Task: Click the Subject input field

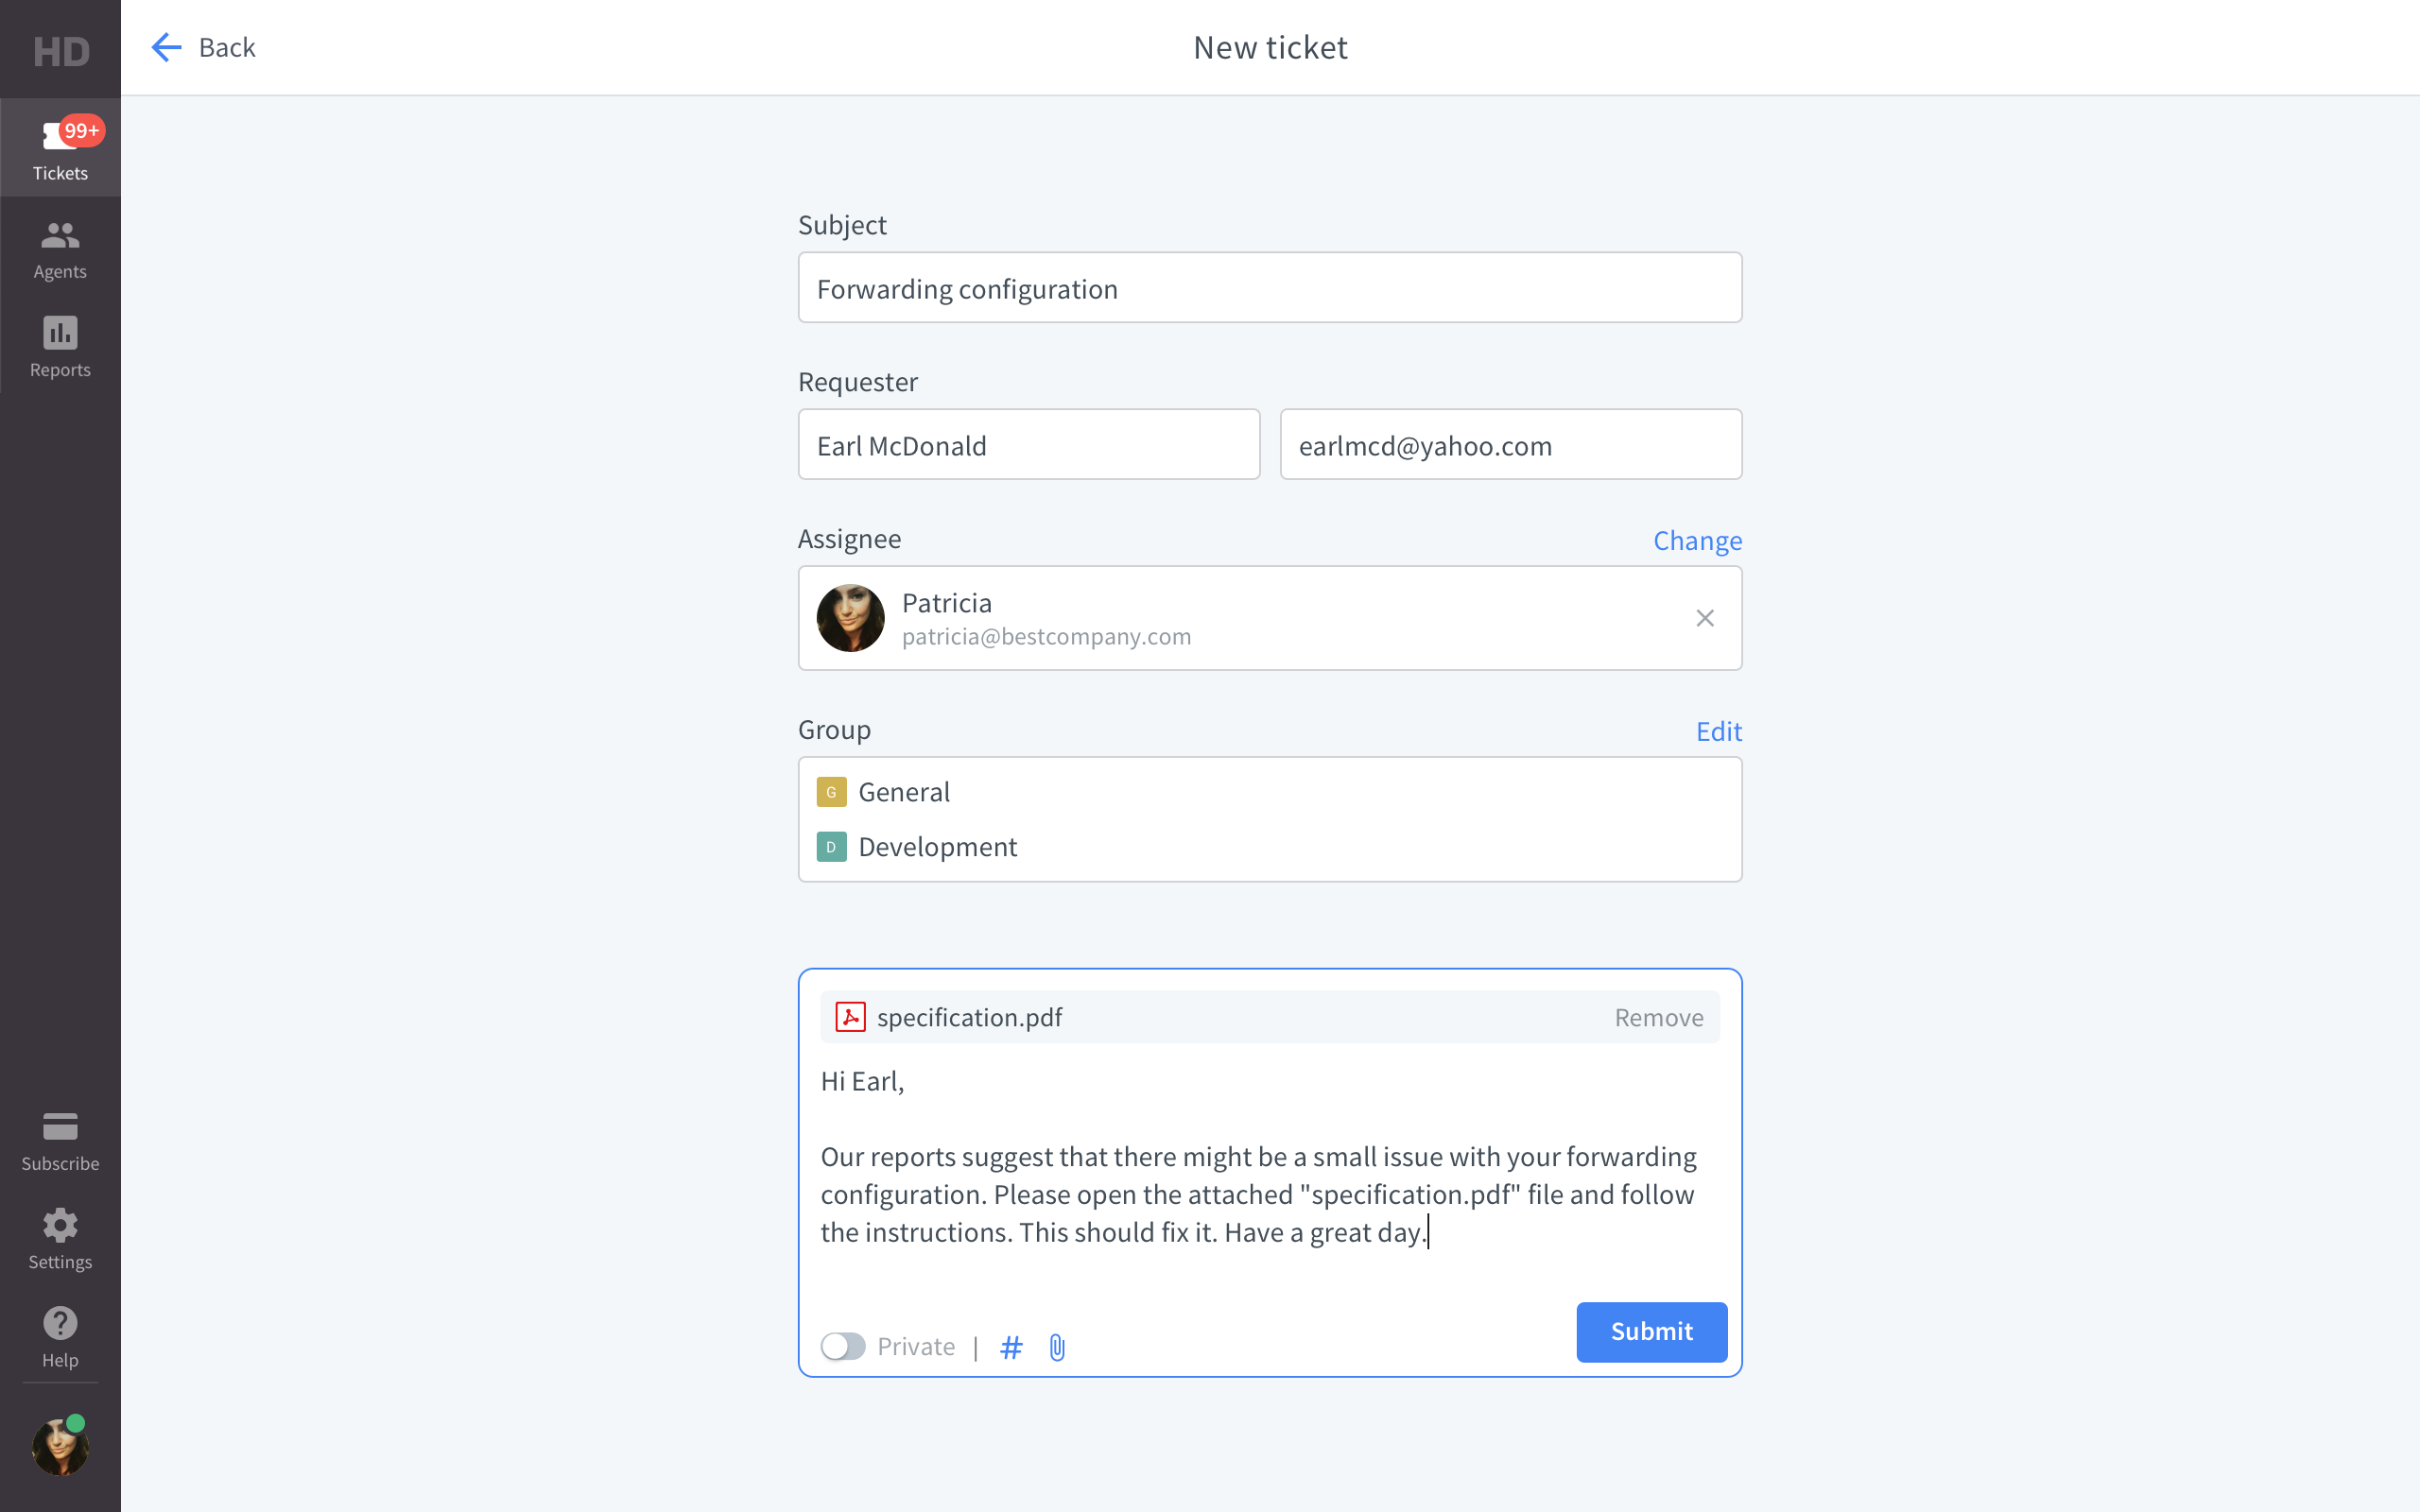Action: [x=1269, y=288]
